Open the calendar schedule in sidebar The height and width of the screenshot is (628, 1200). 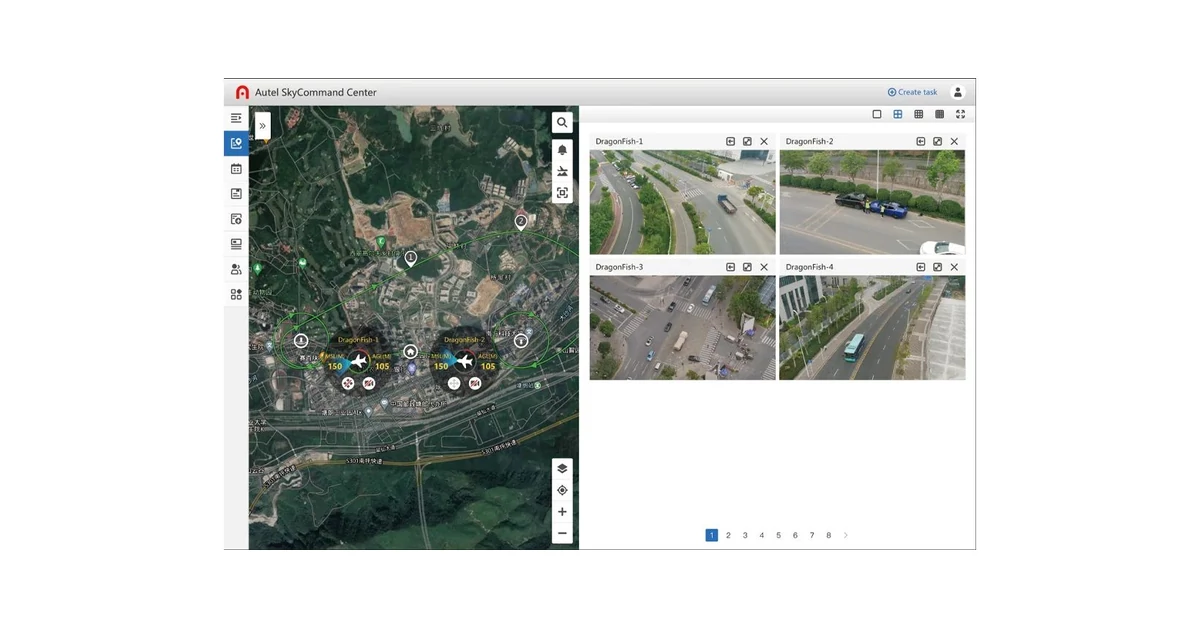(236, 169)
